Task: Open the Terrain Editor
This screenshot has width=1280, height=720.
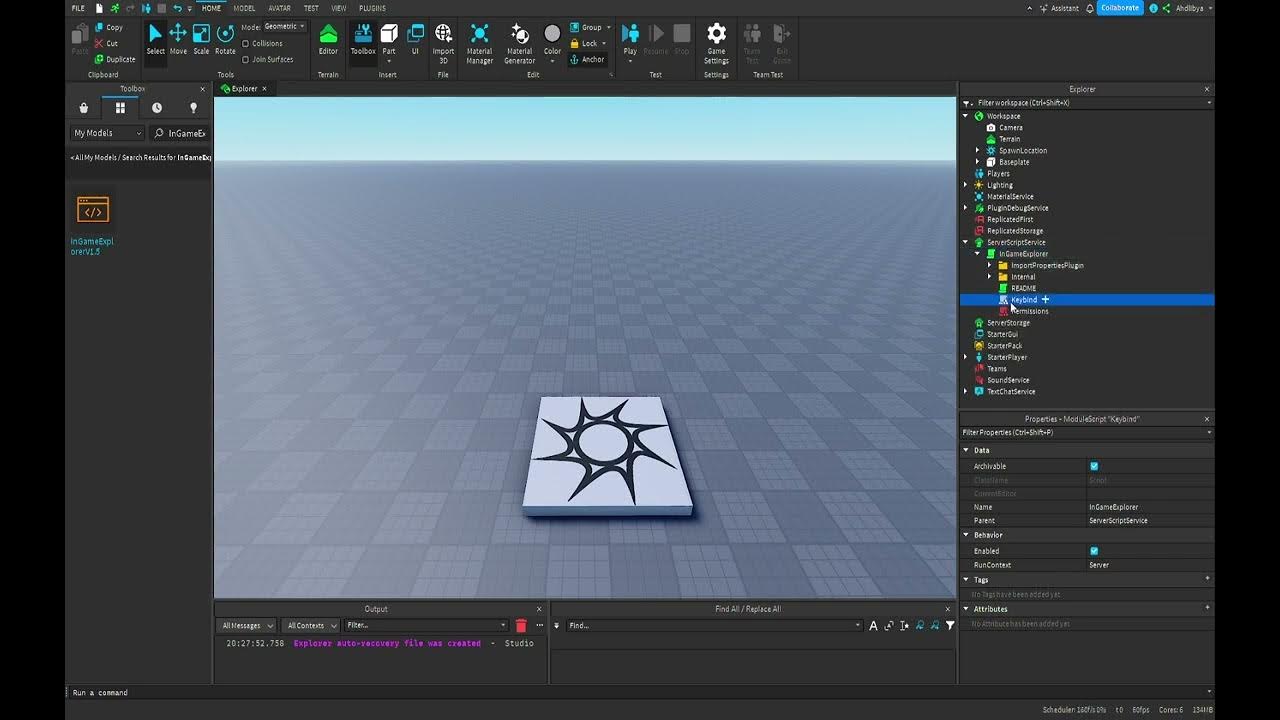Action: [328, 40]
